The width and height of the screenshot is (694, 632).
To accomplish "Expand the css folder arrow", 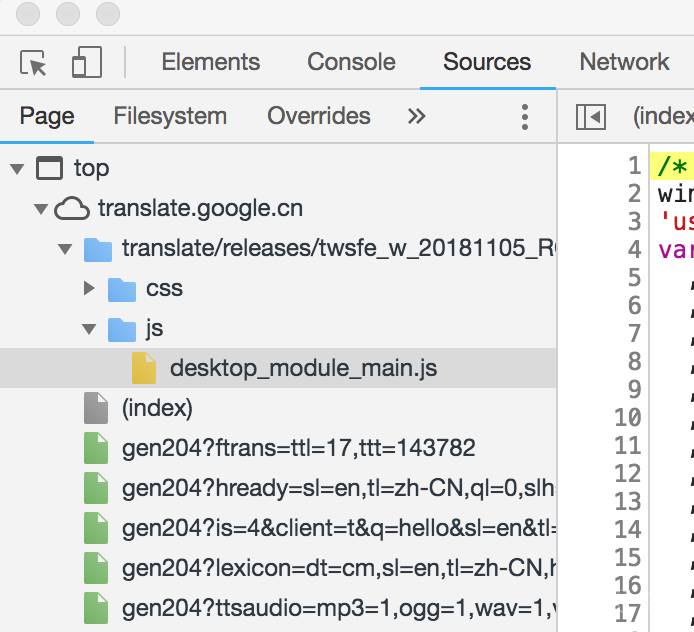I will 89,289.
